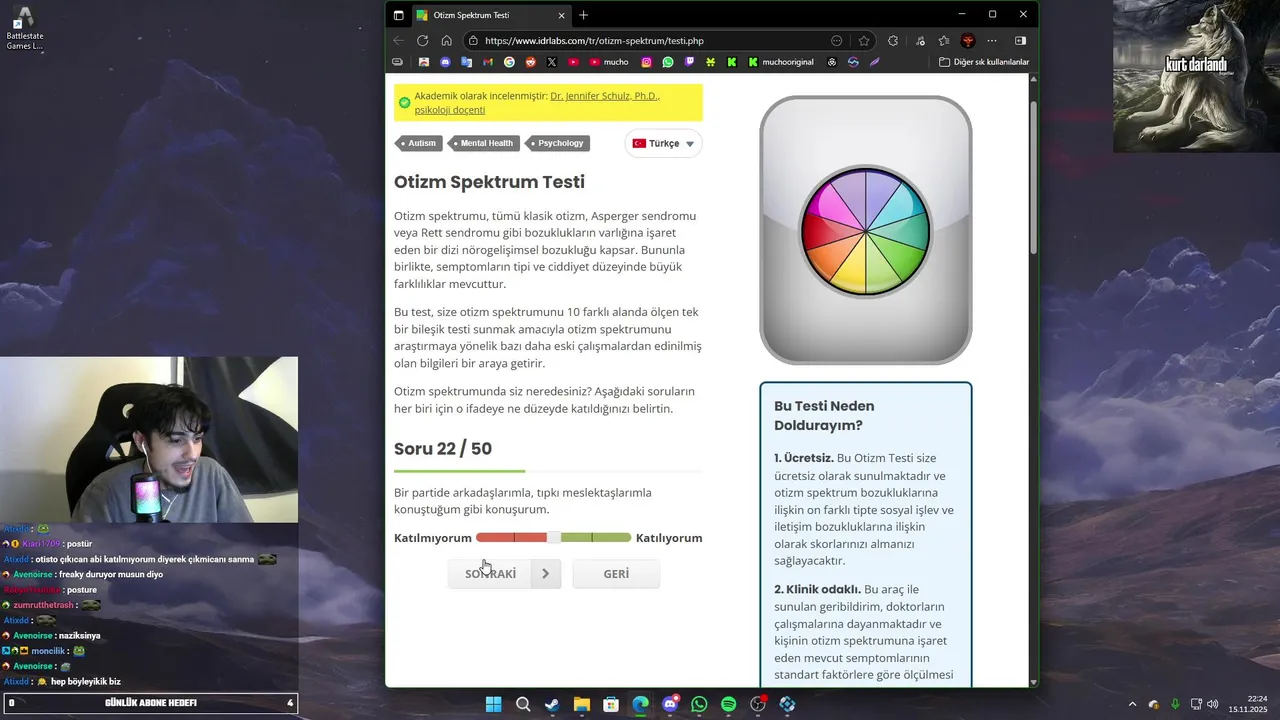View site information lock icon
1280x720 pixels.
(473, 41)
